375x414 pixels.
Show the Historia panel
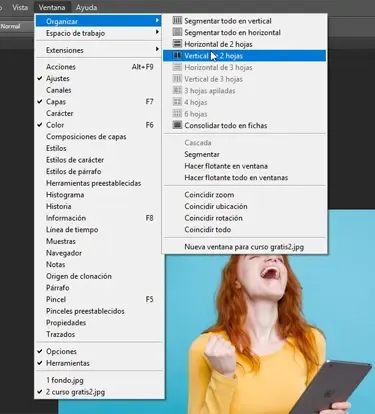point(99,206)
